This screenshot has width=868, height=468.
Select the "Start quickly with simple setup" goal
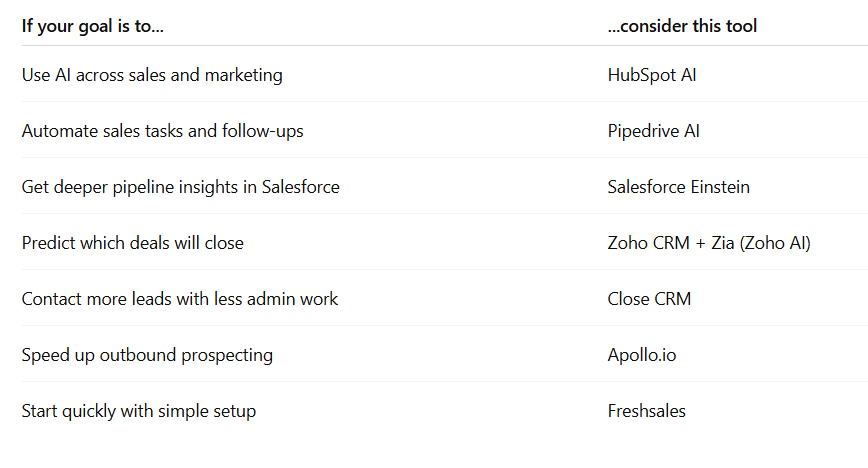138,411
